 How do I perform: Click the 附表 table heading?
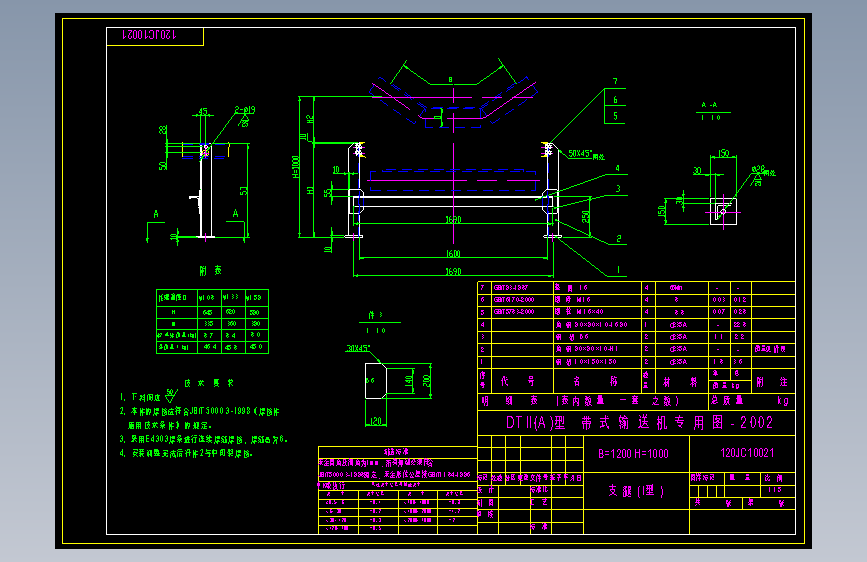[x=211, y=270]
